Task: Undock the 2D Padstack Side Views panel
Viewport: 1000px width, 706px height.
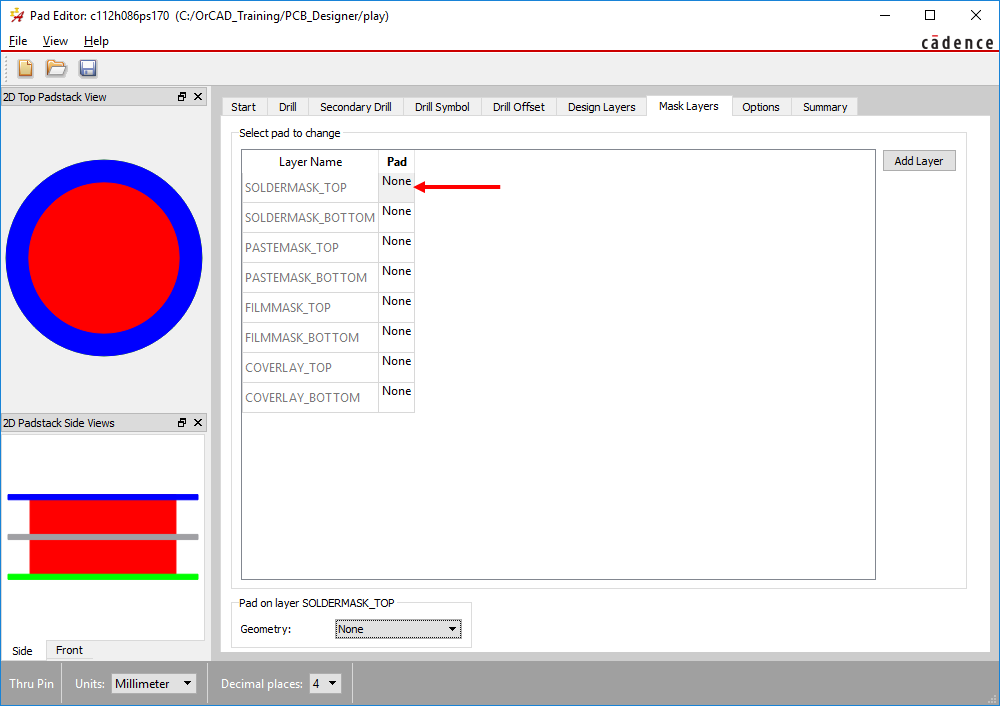Action: click(x=182, y=423)
